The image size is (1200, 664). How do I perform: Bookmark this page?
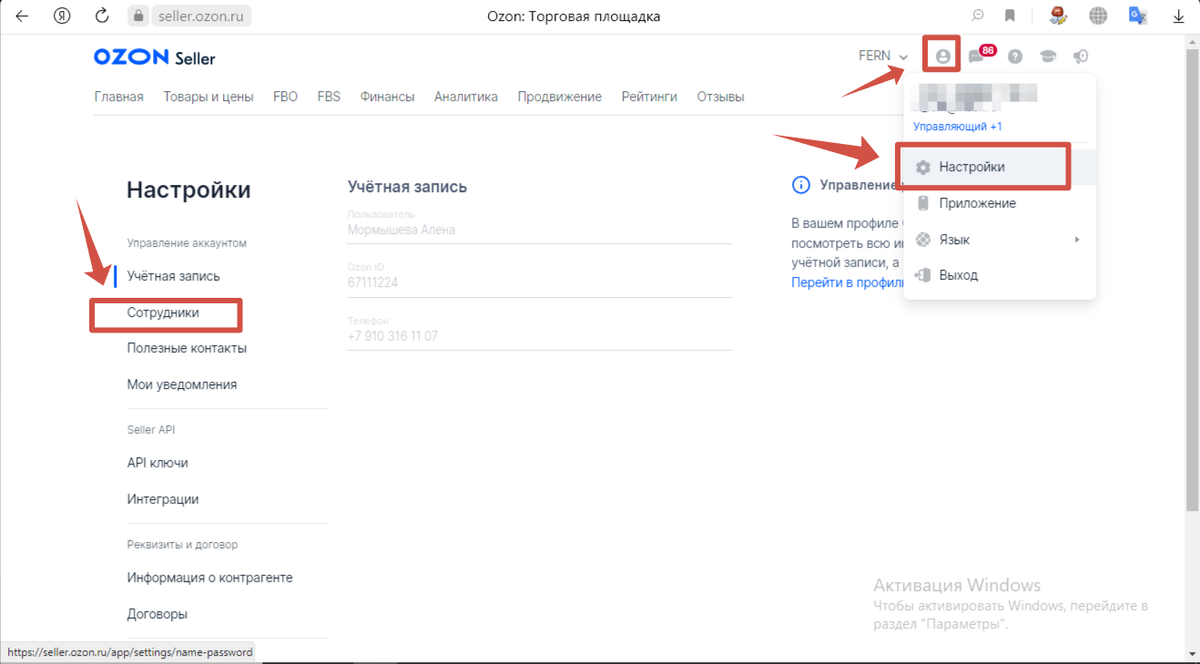coord(1010,16)
